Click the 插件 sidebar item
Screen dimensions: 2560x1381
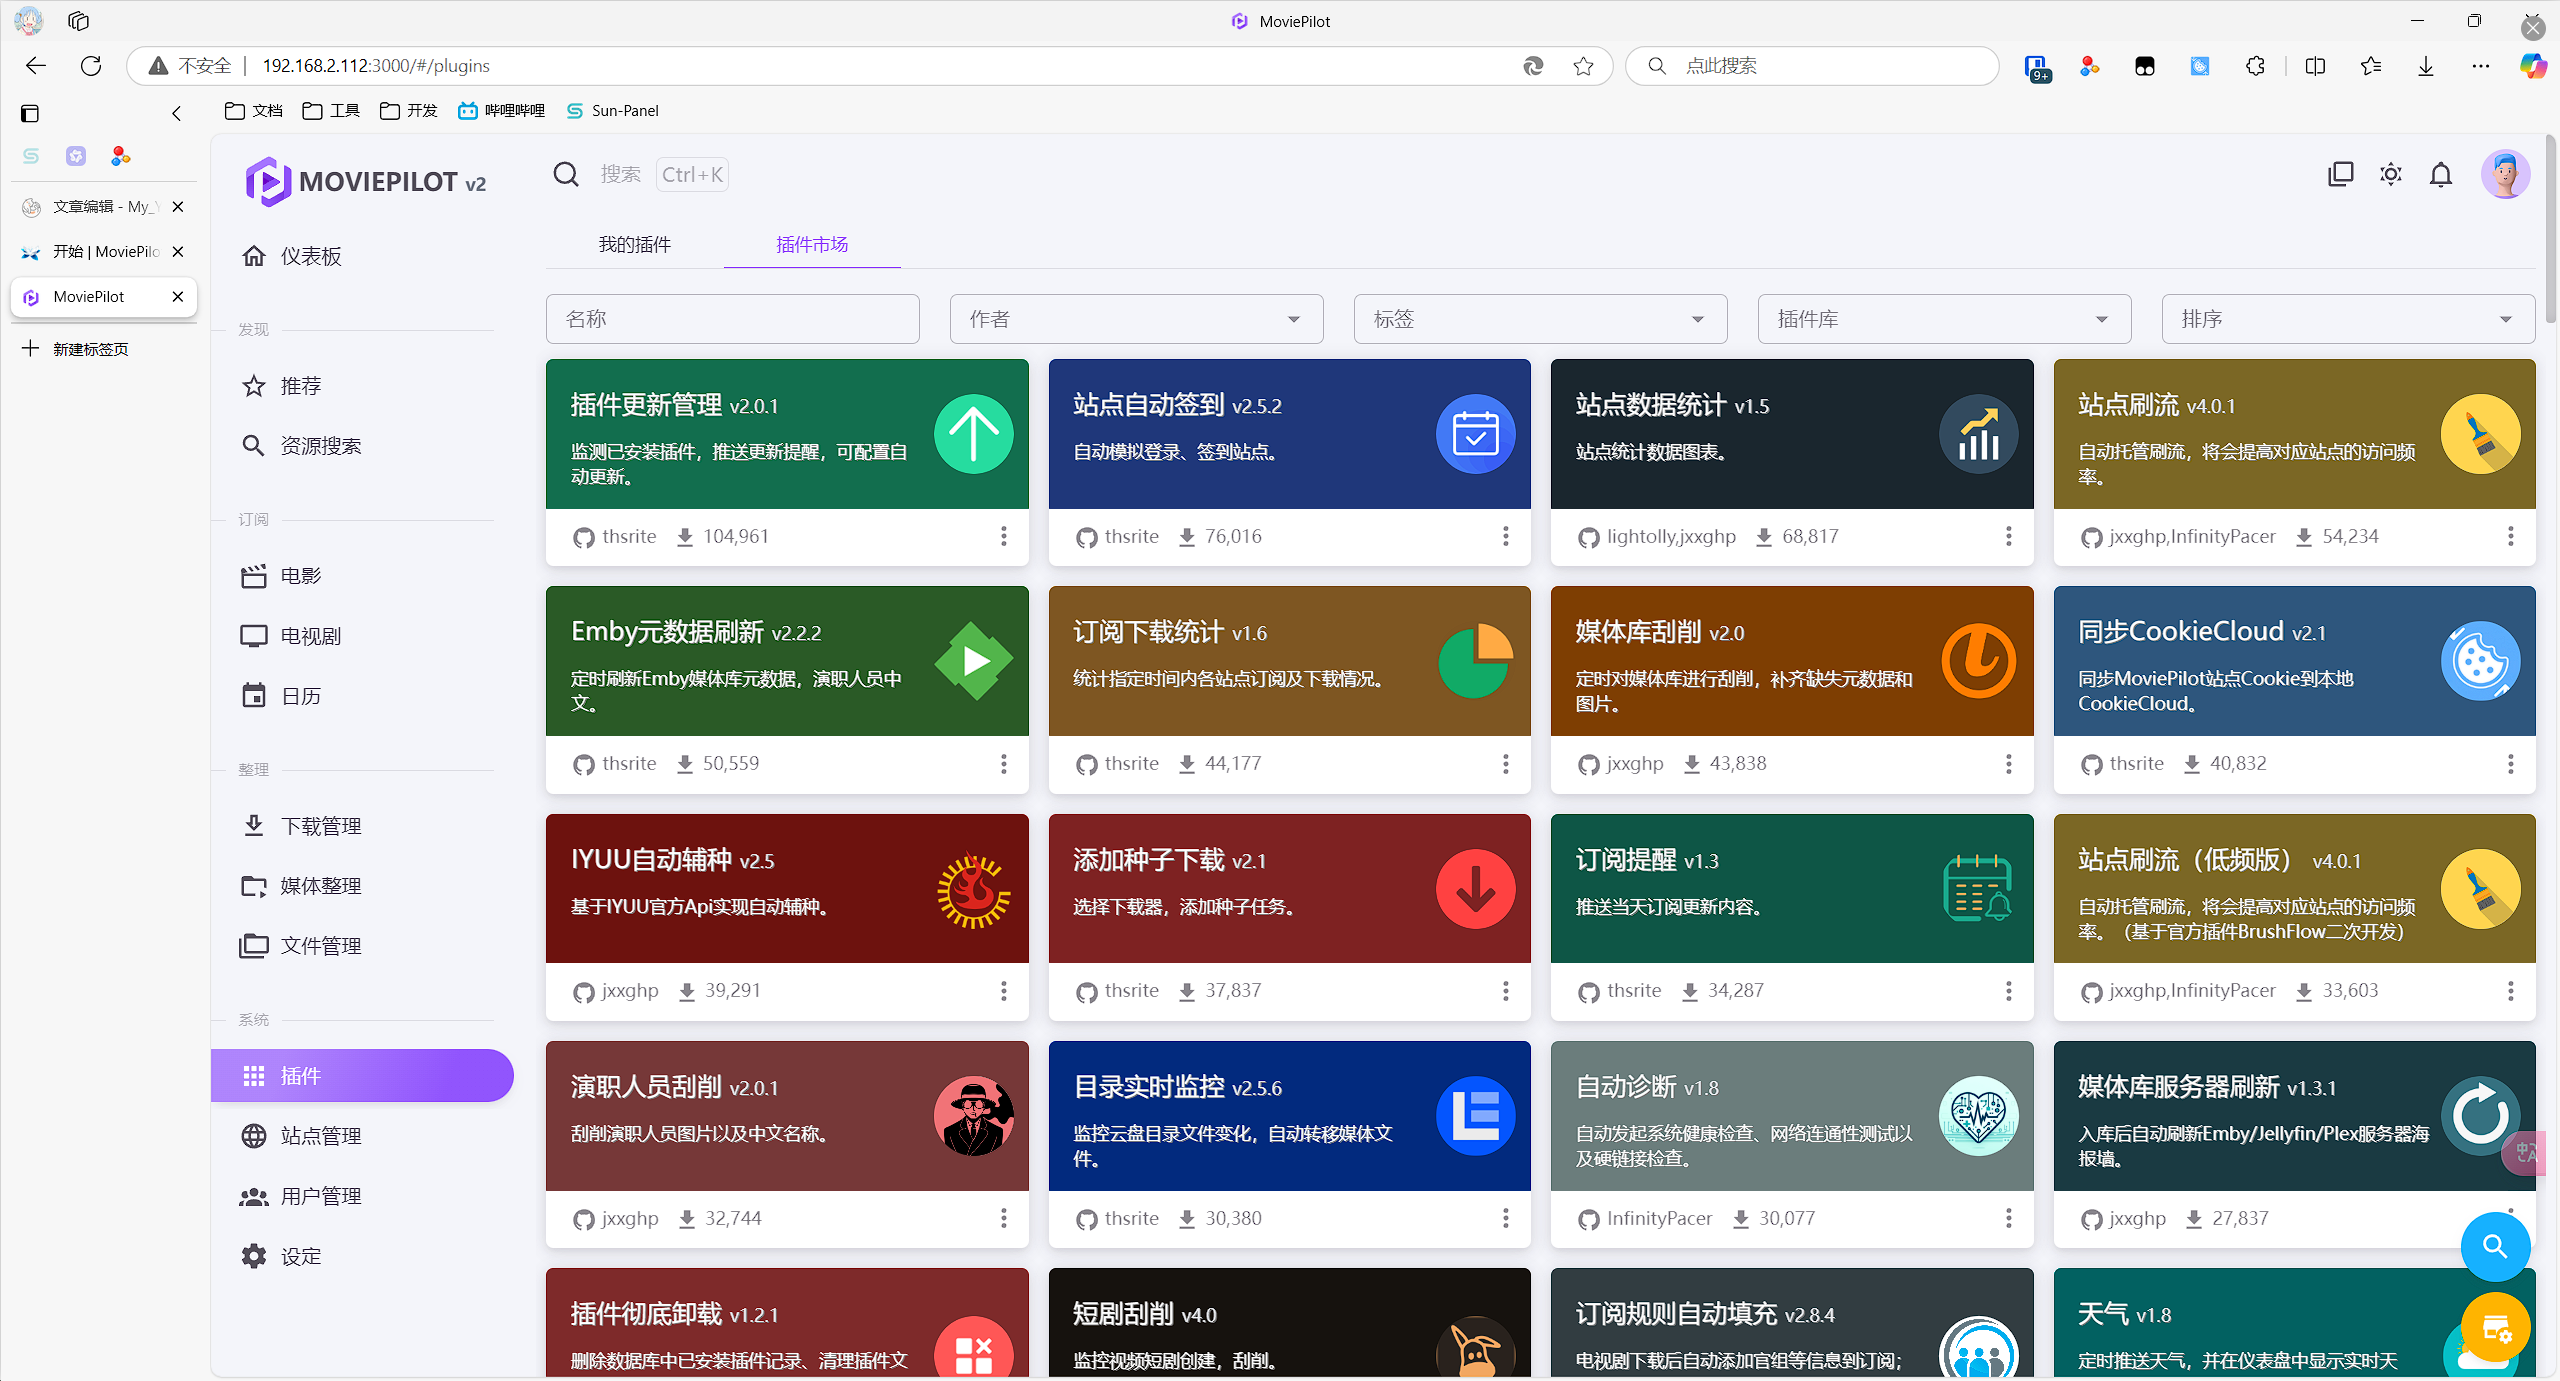coord(362,1076)
